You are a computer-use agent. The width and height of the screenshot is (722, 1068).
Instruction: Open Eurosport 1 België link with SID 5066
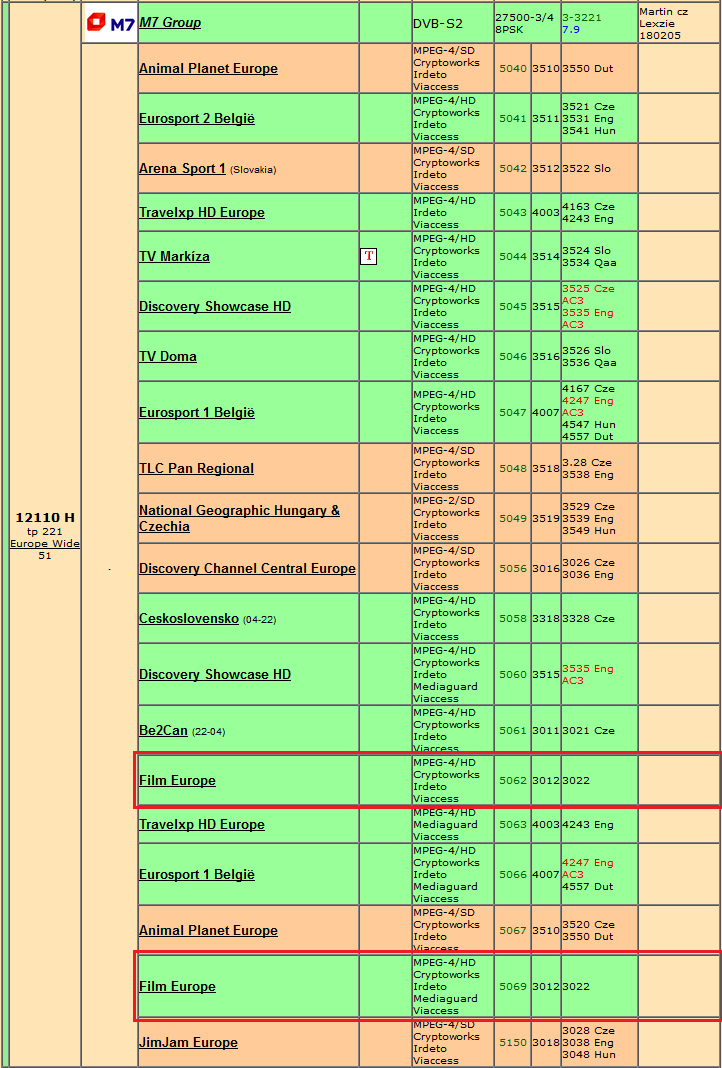[197, 874]
